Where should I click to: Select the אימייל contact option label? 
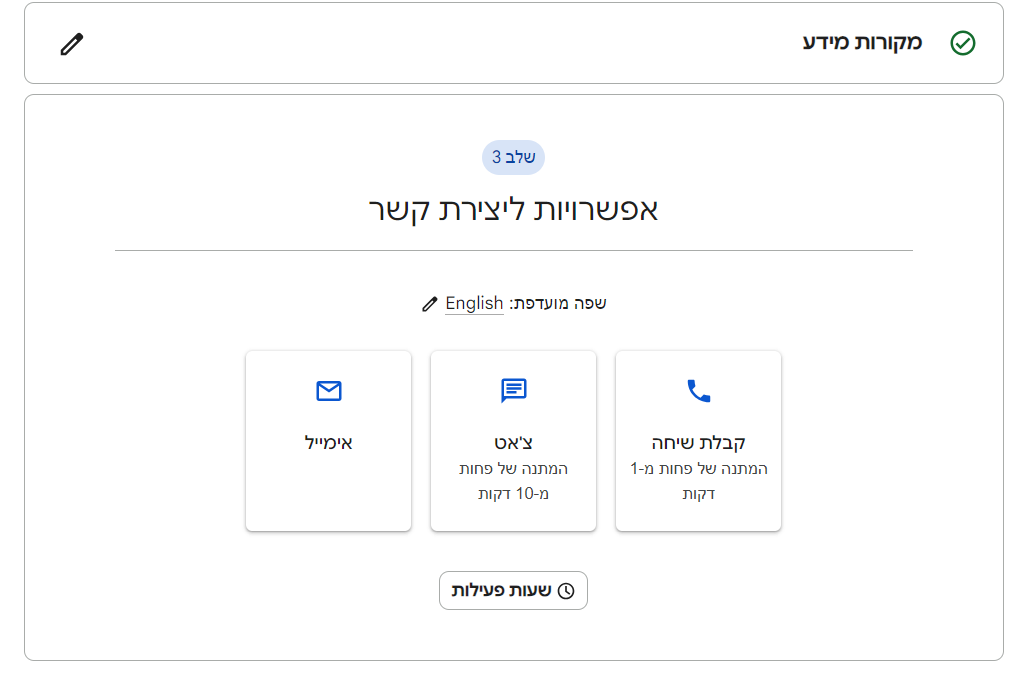click(329, 442)
